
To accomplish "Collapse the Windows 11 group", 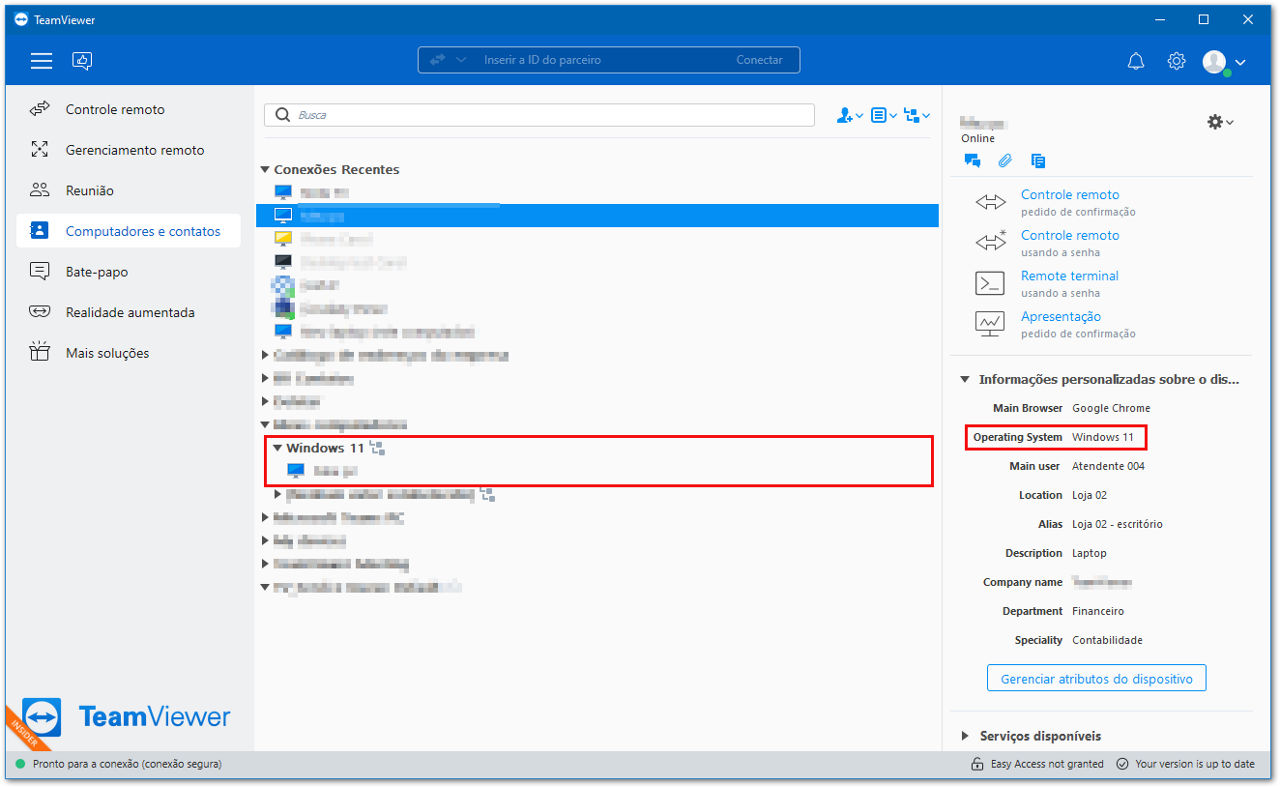I will pos(278,448).
